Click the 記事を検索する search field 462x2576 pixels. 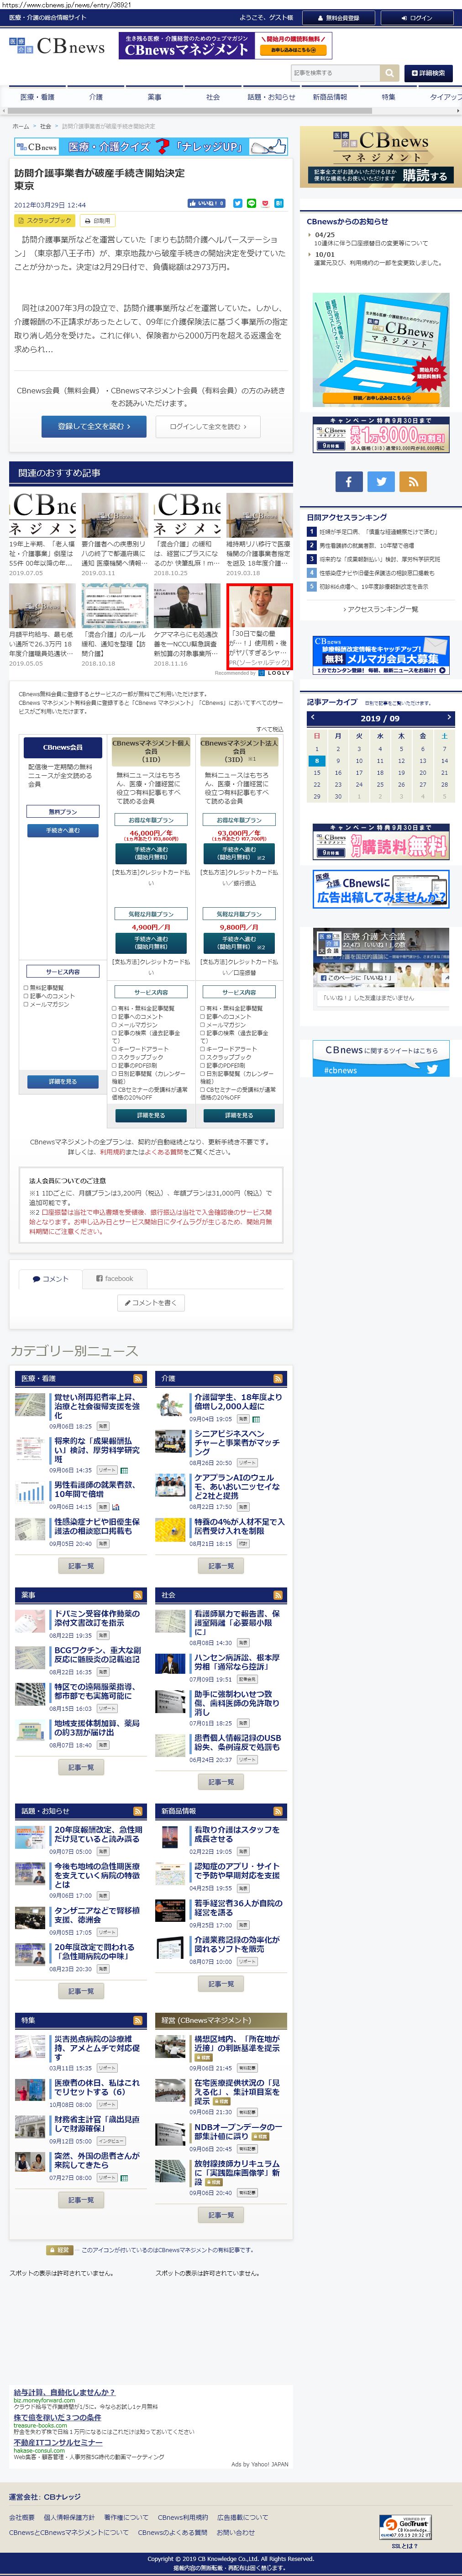point(335,73)
